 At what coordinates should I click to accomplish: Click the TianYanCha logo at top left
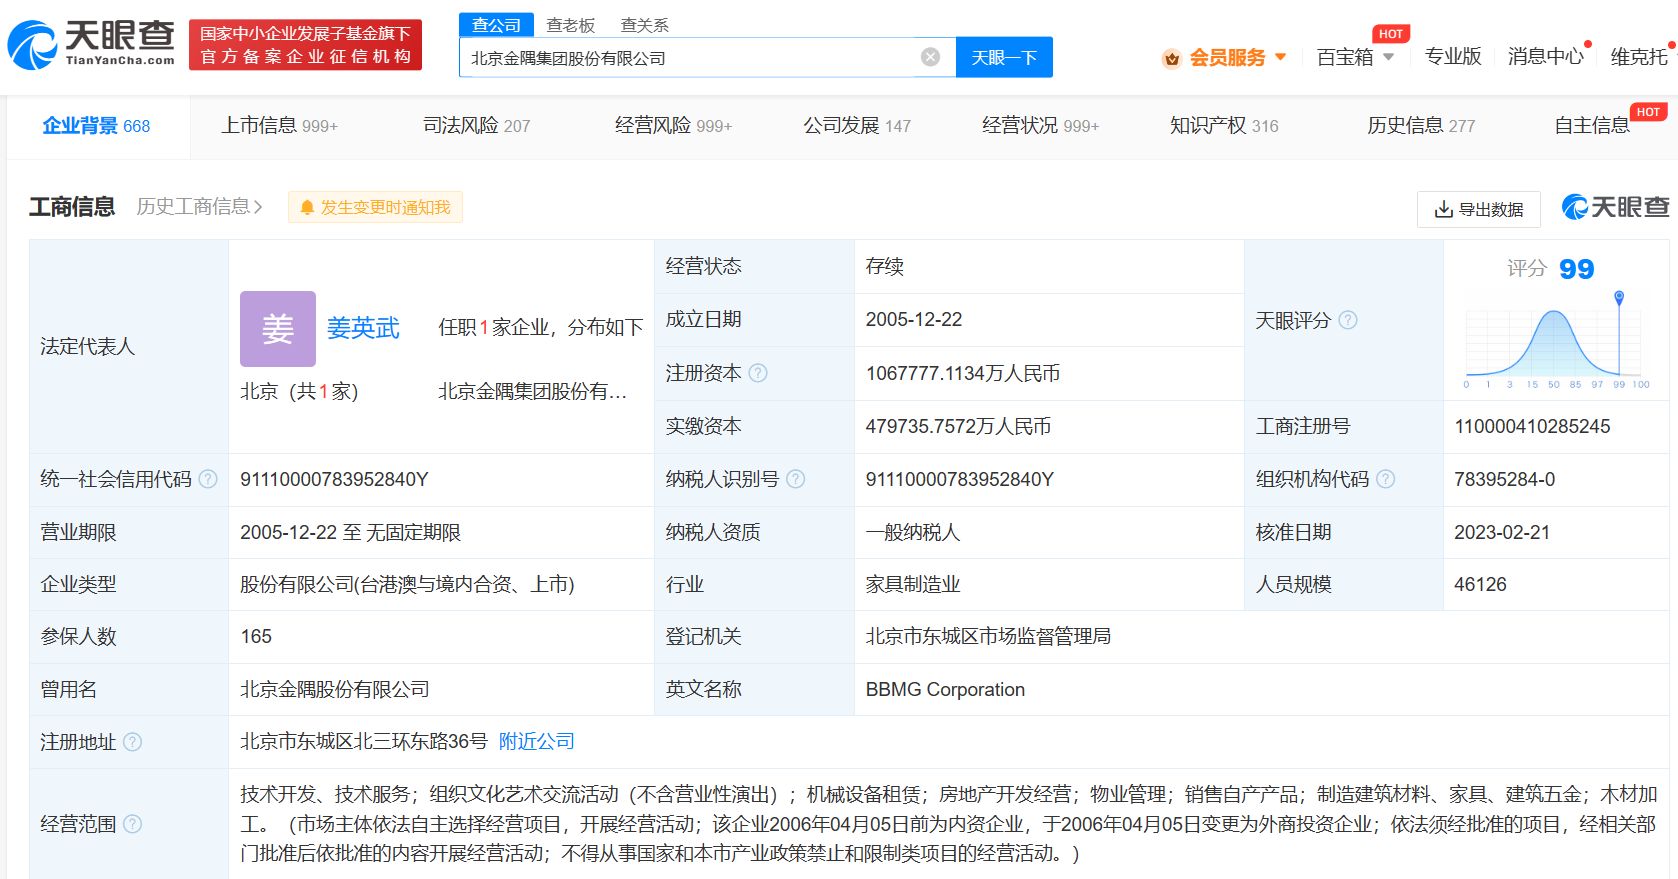click(91, 45)
